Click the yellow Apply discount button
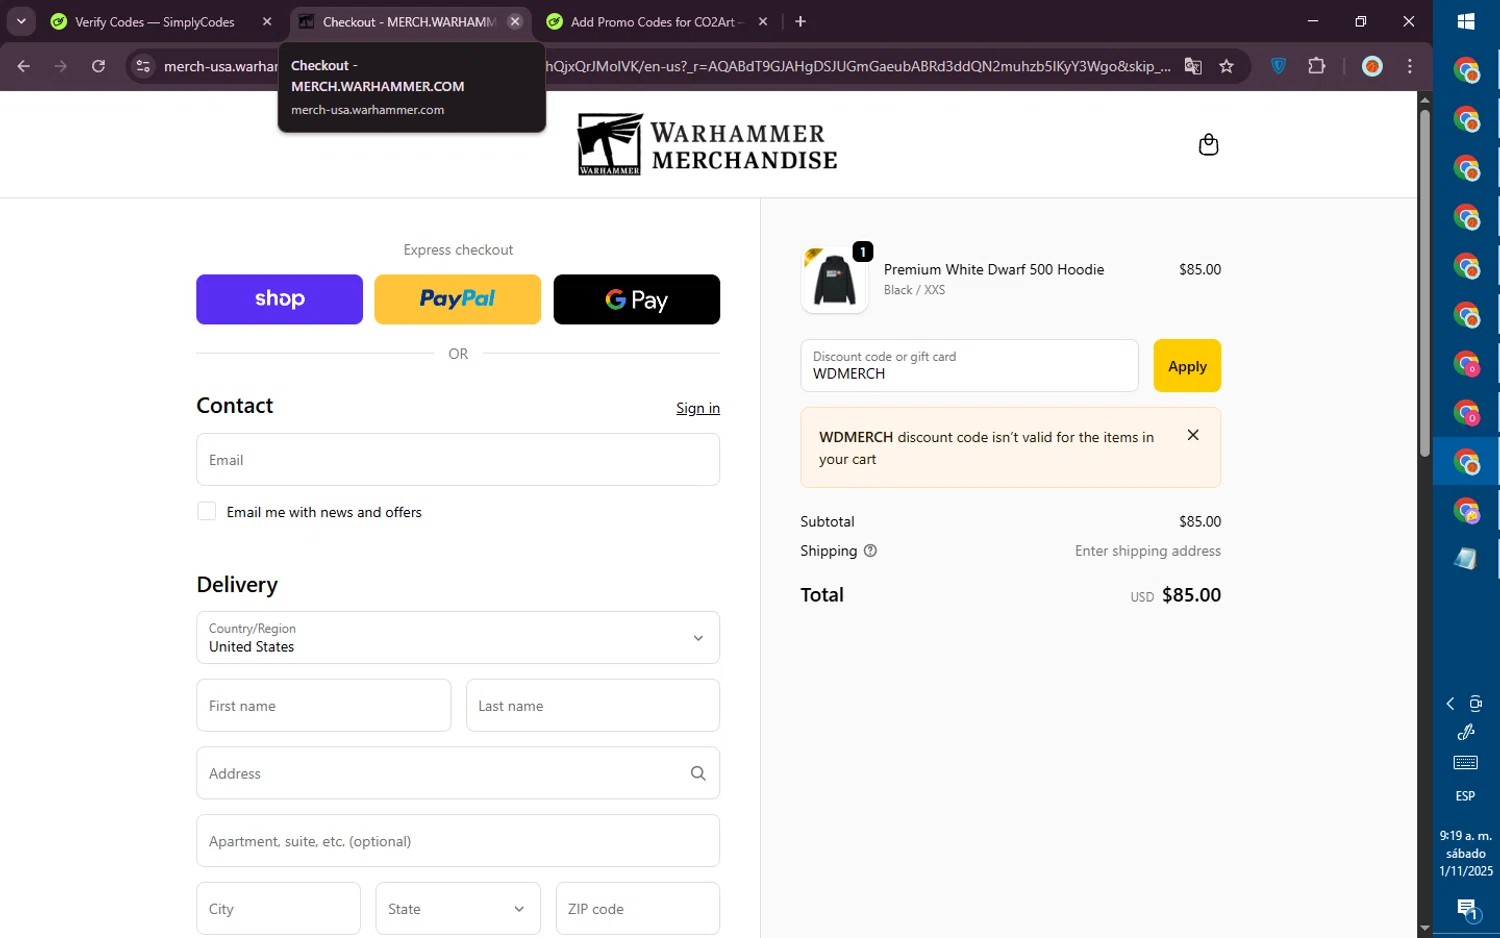 (x=1187, y=366)
